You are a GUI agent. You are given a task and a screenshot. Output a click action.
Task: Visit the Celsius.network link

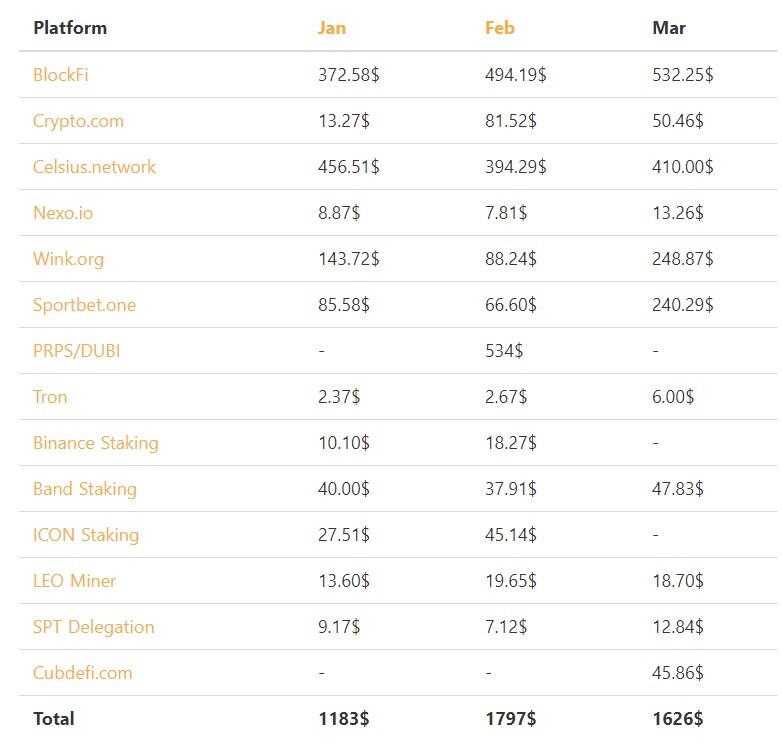94,167
